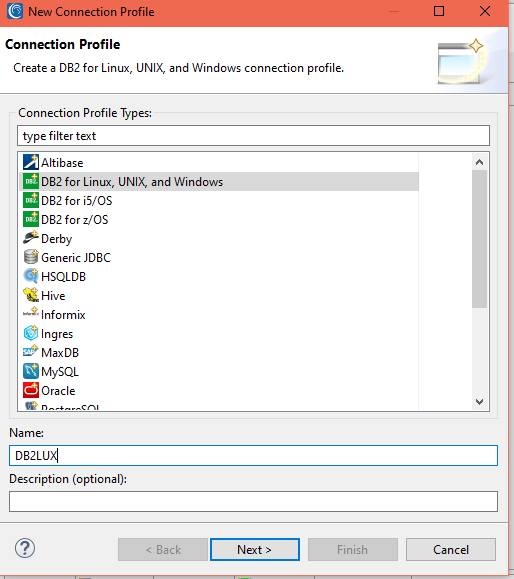Click the Hive bee icon

tap(31, 295)
